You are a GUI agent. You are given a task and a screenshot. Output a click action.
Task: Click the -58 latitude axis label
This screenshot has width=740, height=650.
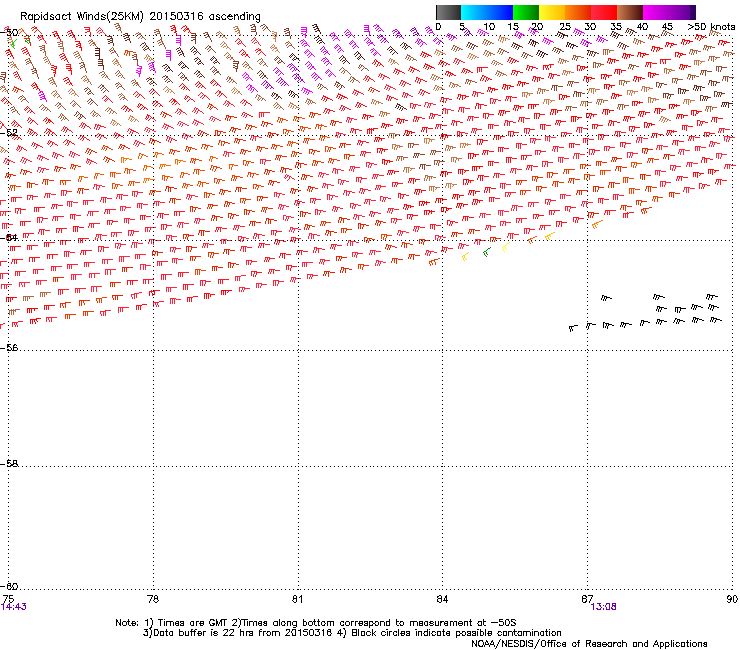click(10, 464)
